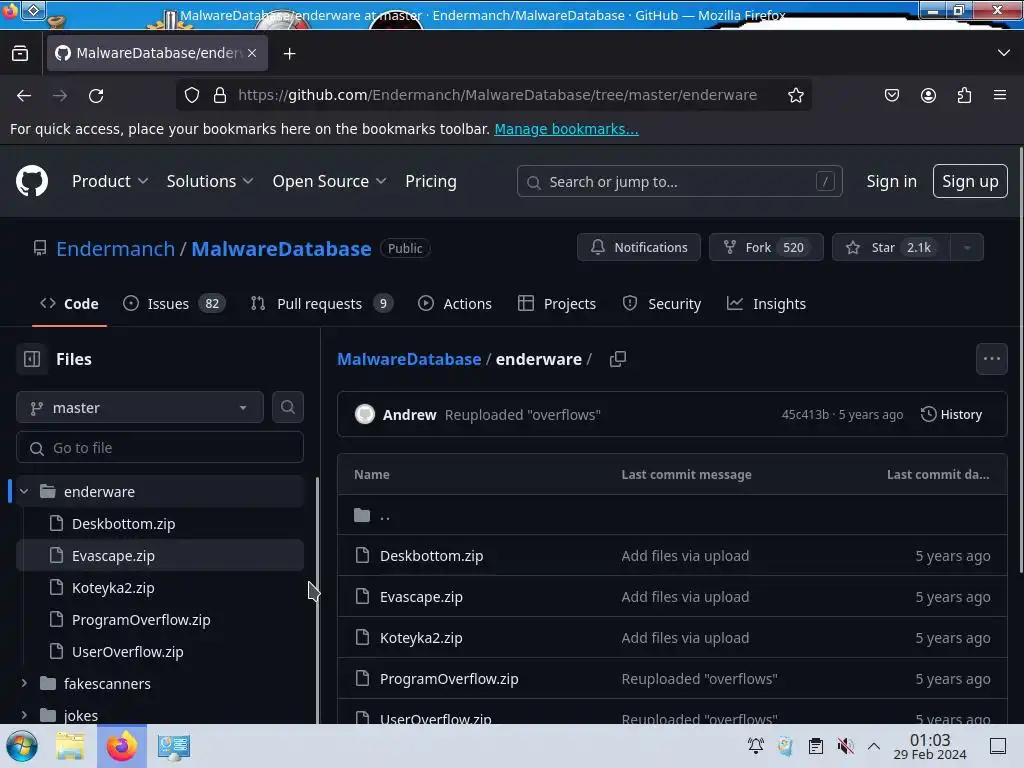Viewport: 1024px width, 768px height.
Task: Open the parent directory folder row
Action: [672, 515]
